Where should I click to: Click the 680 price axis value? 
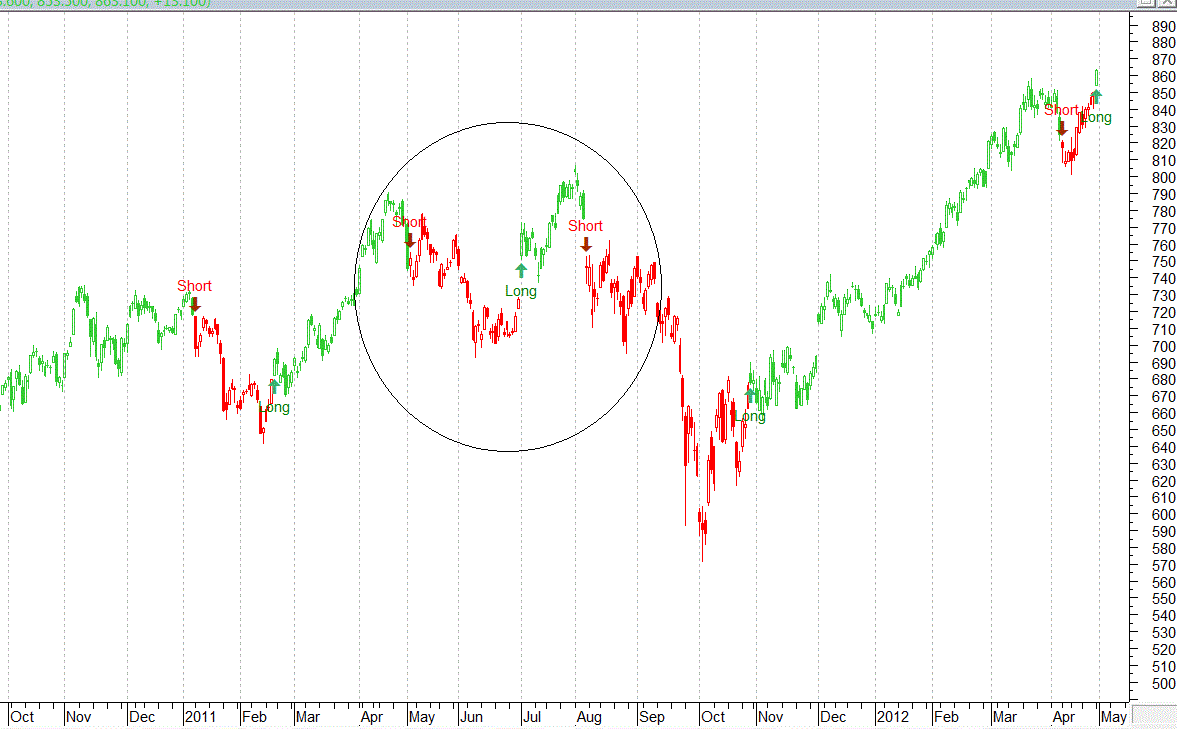point(1163,380)
